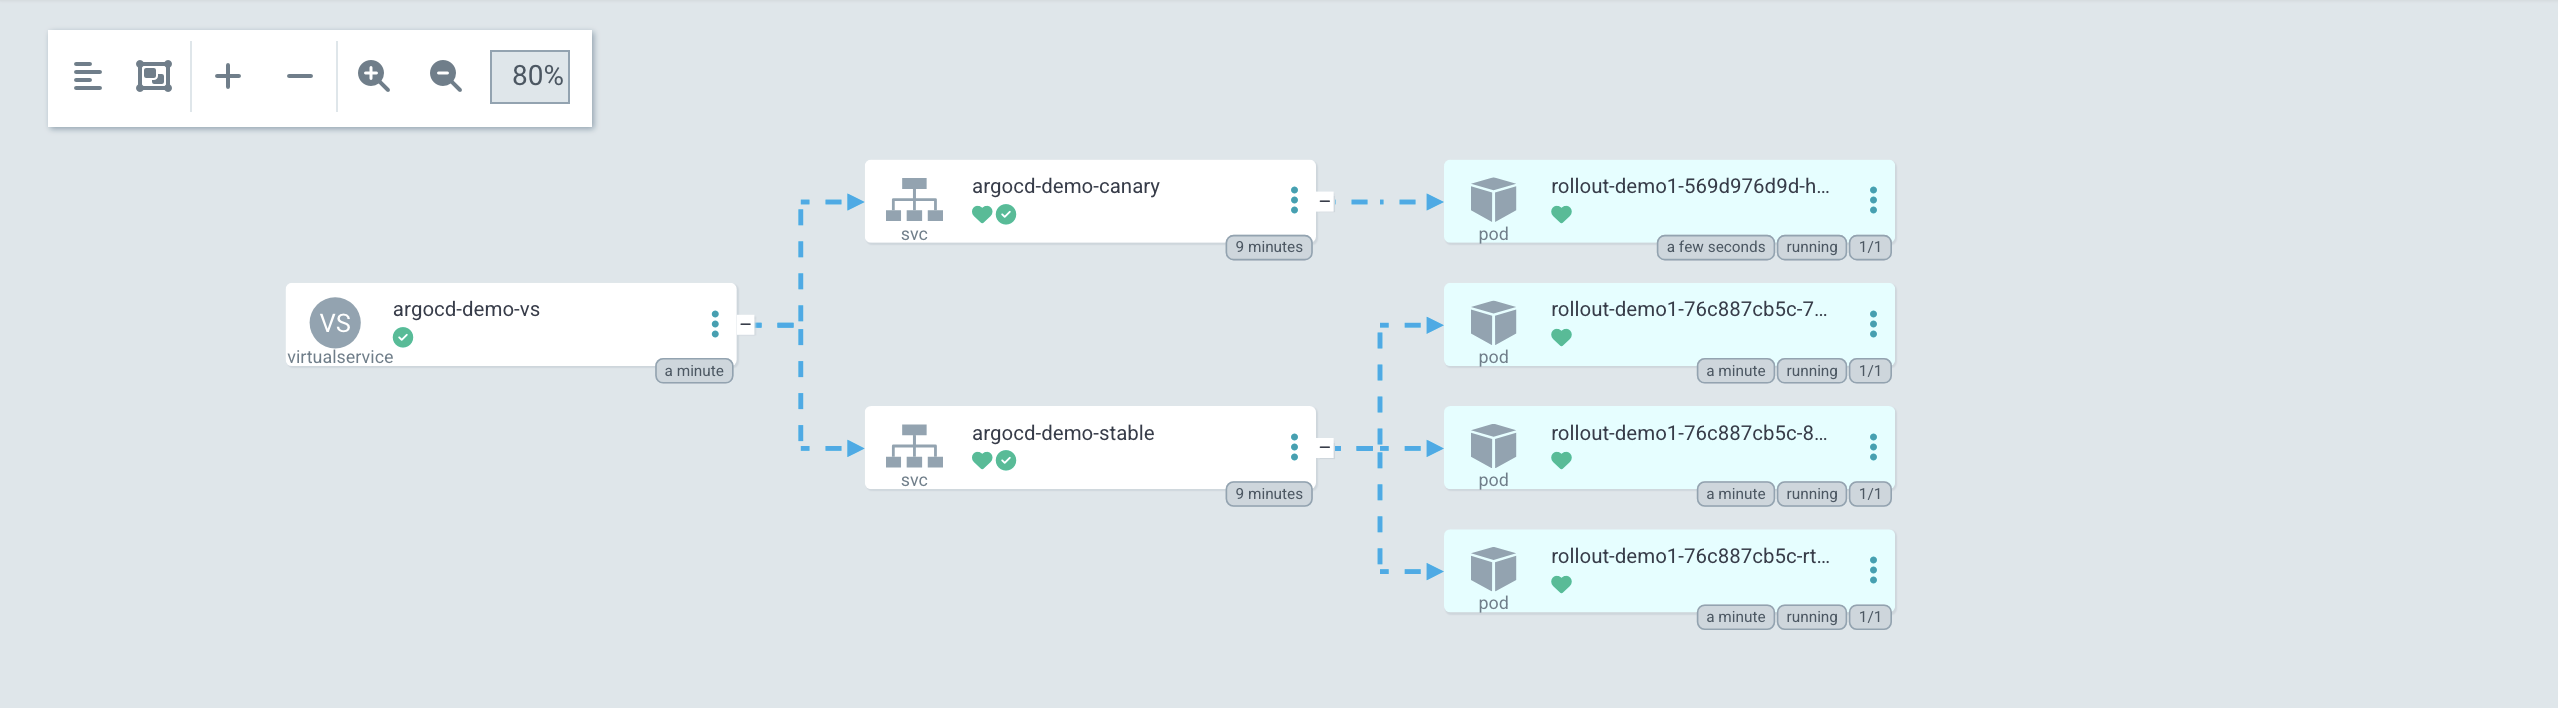This screenshot has width=2558, height=708.
Task: Collapse children of the argocd-demo-canary node
Action: 1325,201
